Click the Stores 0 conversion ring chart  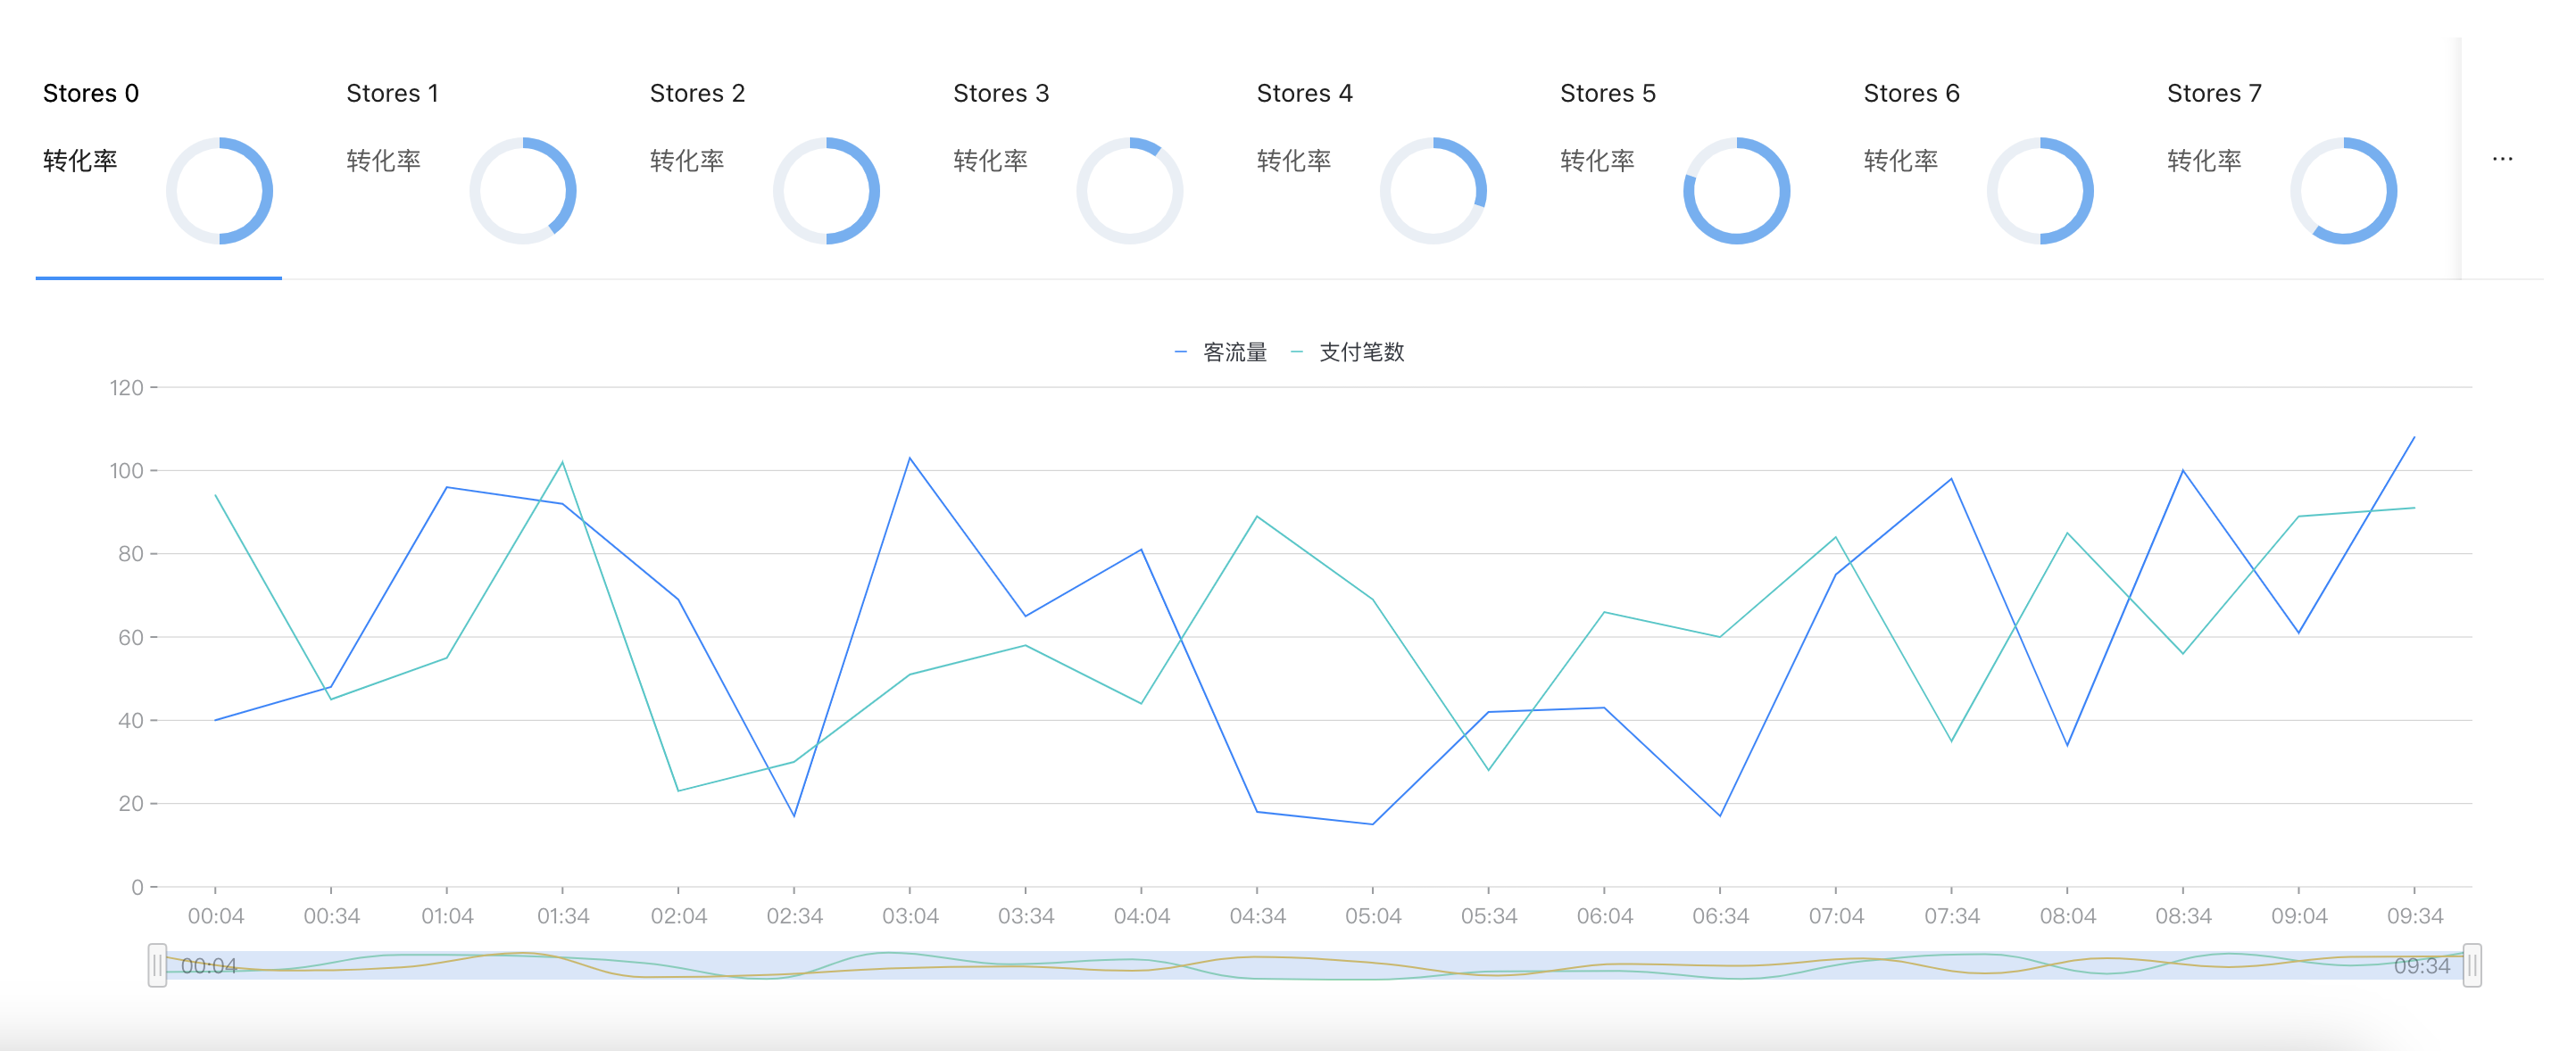[219, 191]
